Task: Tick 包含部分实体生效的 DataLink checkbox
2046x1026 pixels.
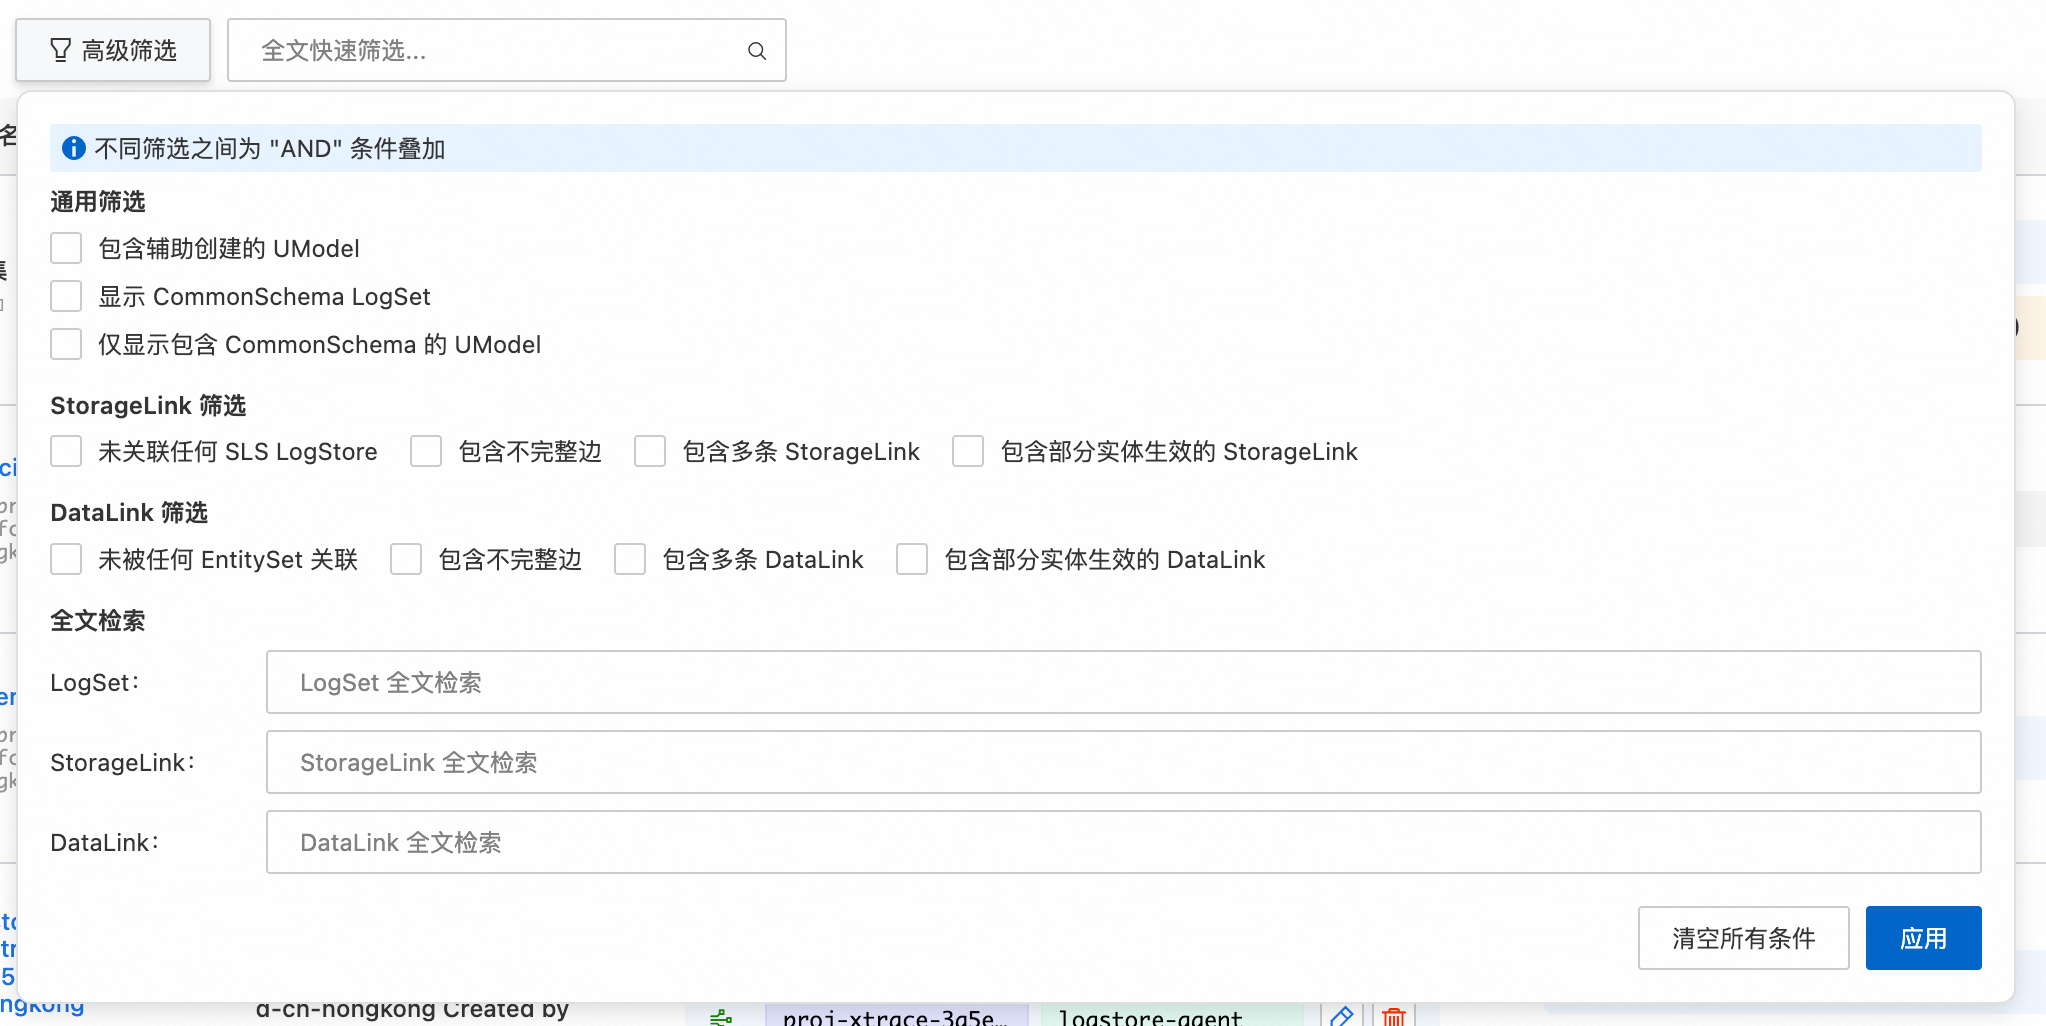Action: [912, 559]
